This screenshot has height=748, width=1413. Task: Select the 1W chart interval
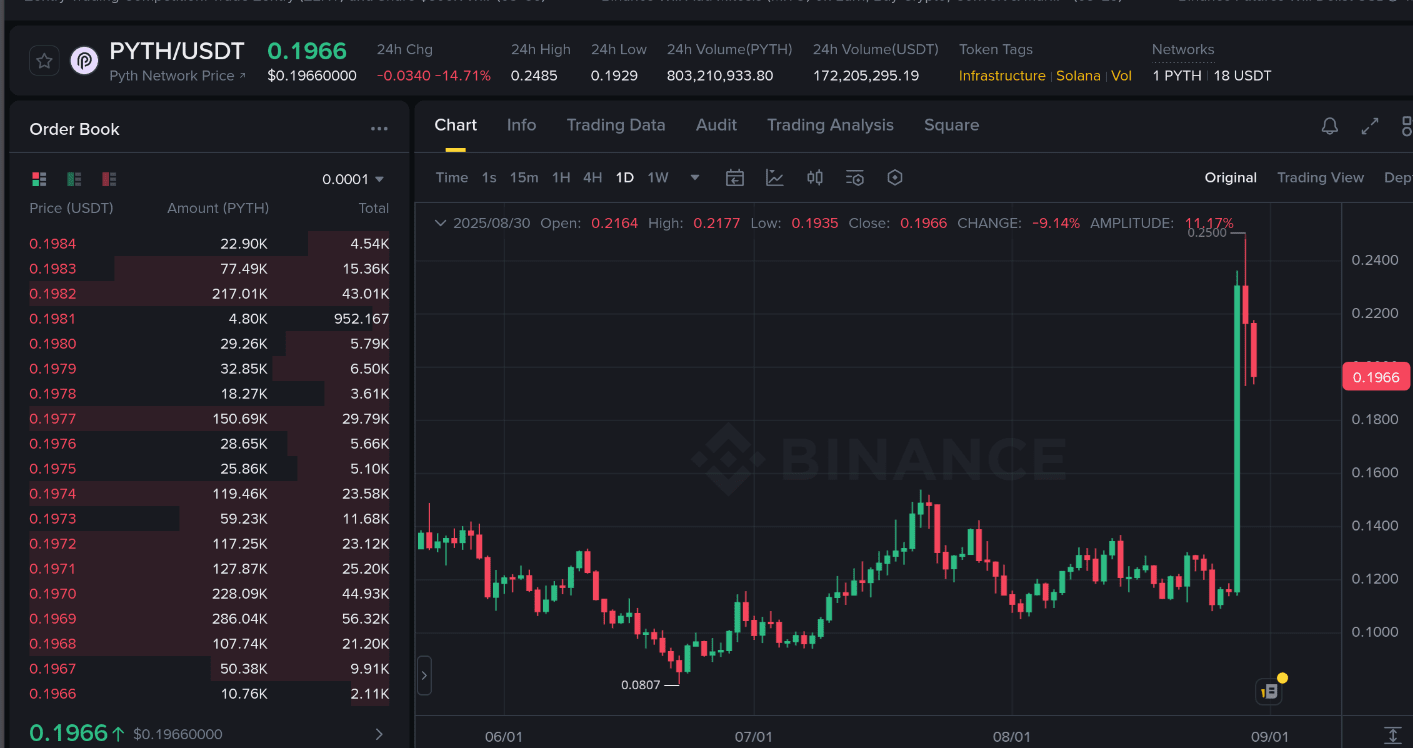click(658, 178)
